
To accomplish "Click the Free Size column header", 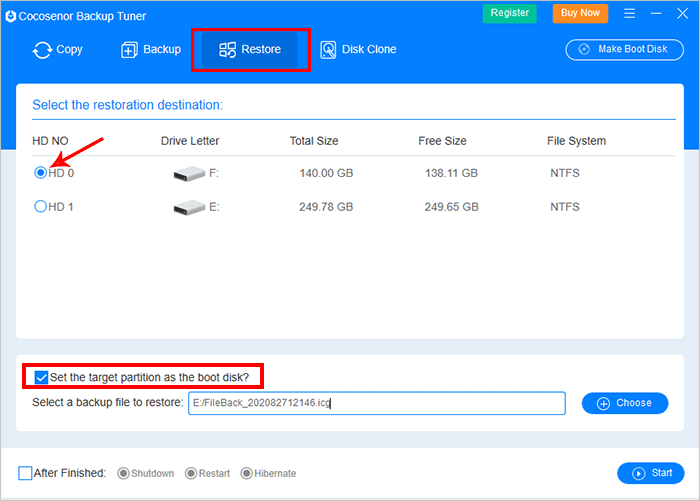I will click(x=442, y=141).
